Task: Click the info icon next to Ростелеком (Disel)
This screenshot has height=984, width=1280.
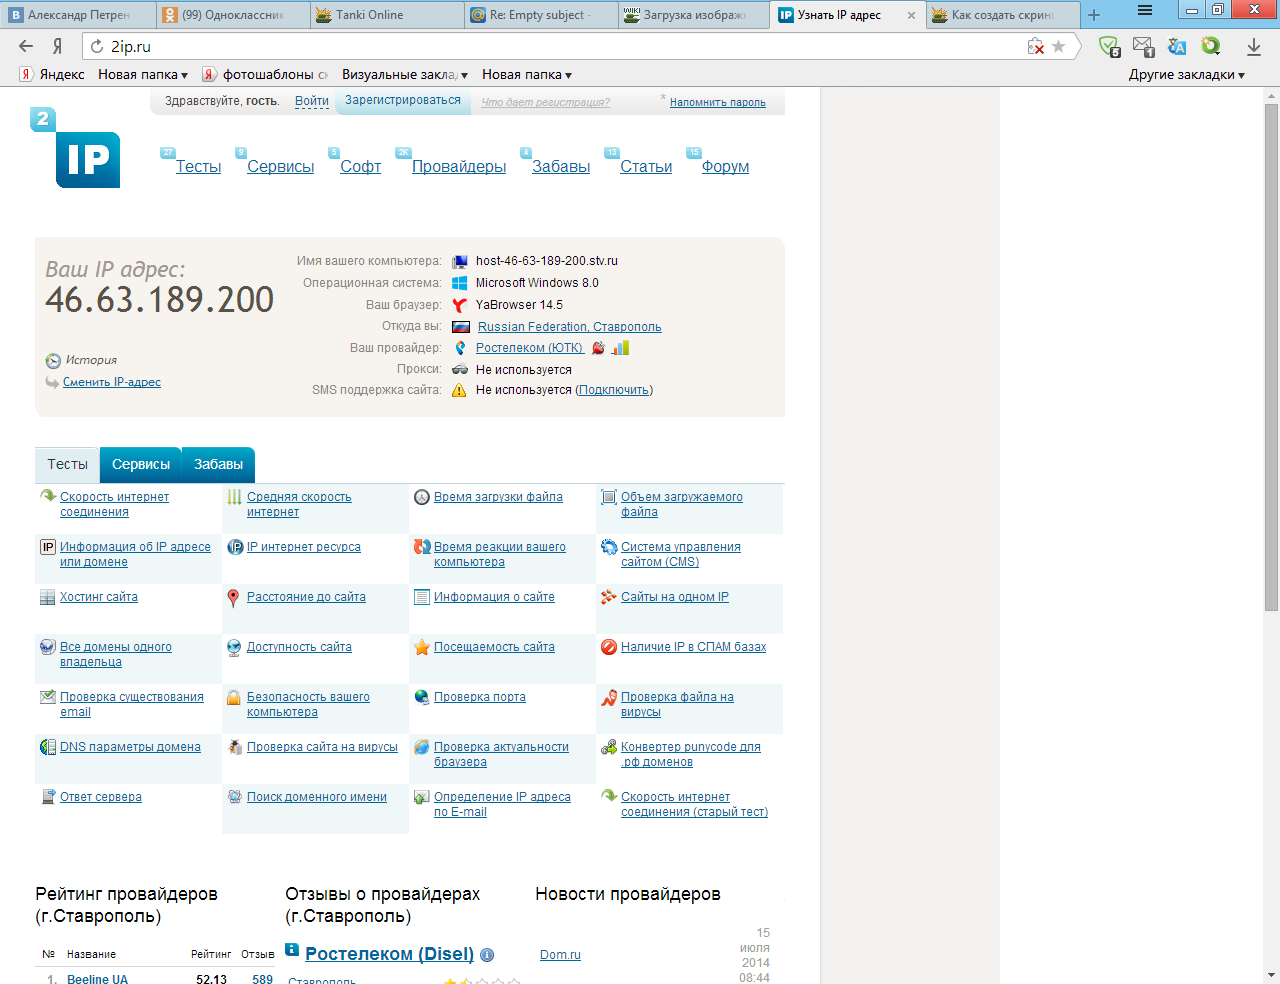Action: (x=487, y=954)
